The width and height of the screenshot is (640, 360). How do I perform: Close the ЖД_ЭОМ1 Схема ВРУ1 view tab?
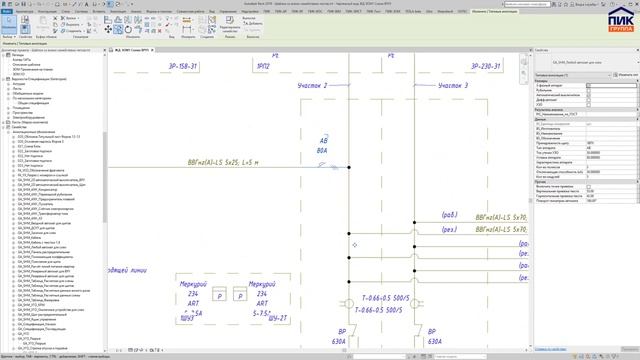pyautogui.click(x=152, y=50)
